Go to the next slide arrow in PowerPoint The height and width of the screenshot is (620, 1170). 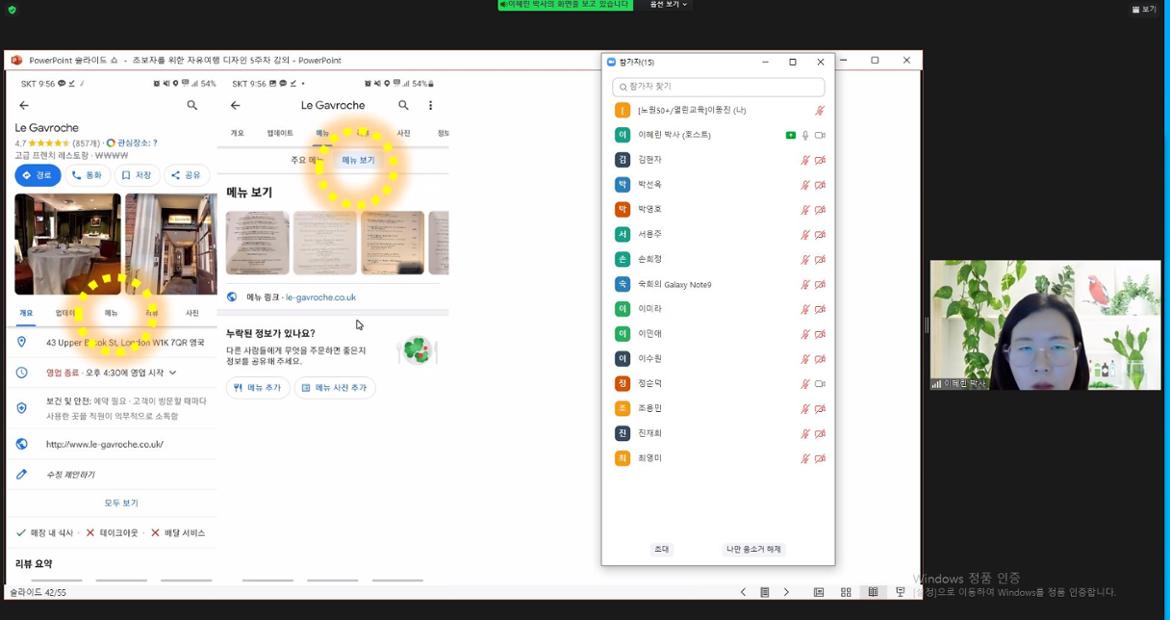tap(786, 592)
